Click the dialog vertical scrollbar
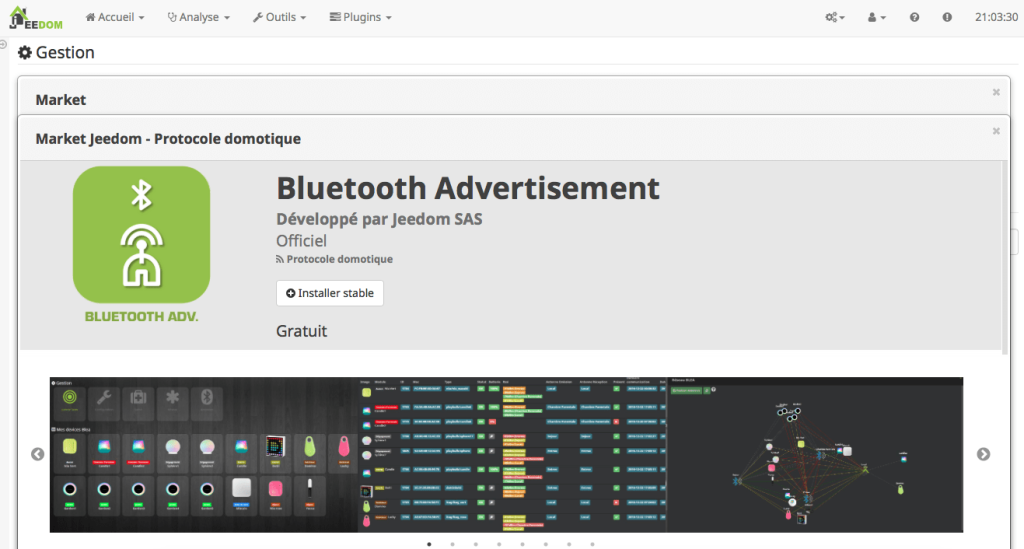 1005,250
